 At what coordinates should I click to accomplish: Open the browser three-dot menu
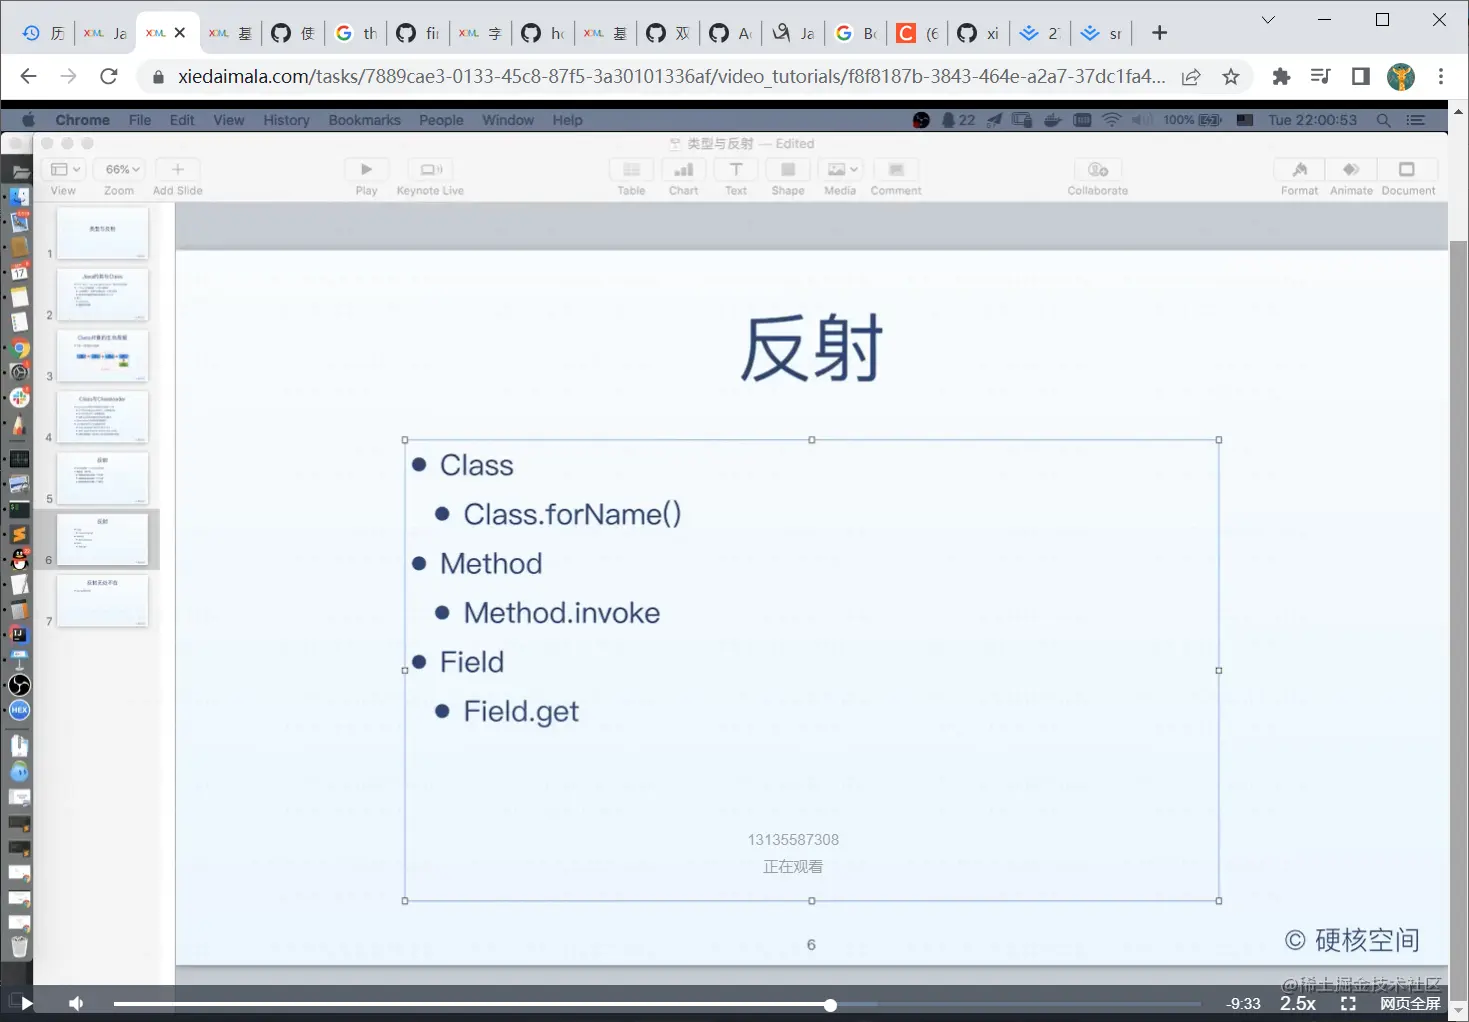(x=1441, y=76)
